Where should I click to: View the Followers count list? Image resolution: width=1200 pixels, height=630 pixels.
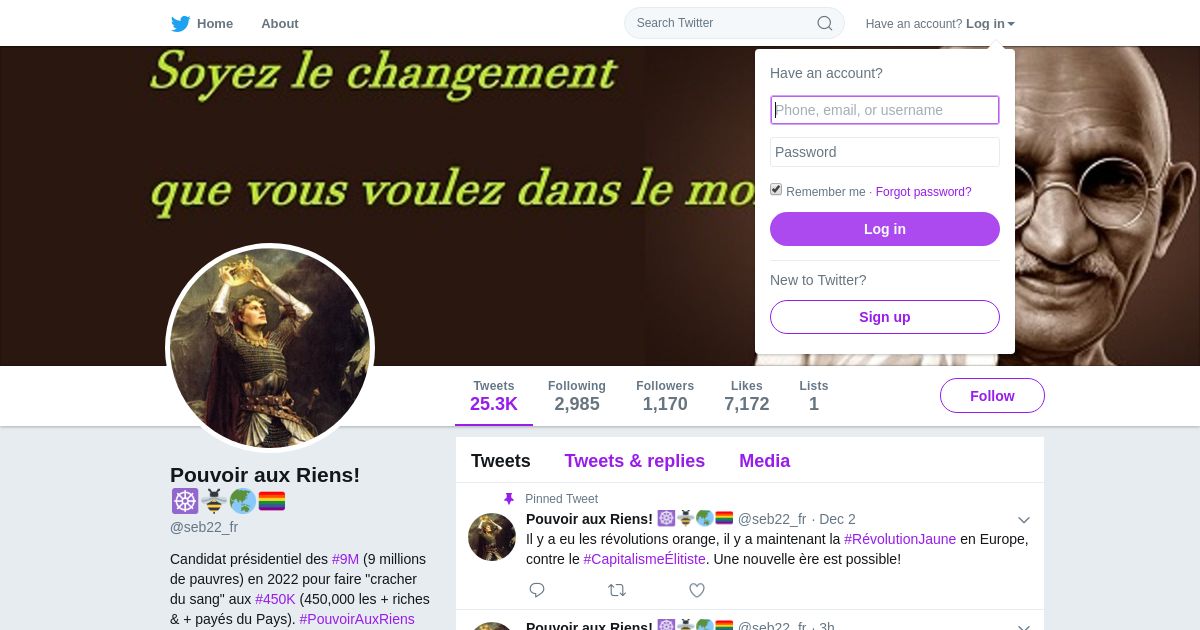pyautogui.click(x=665, y=396)
